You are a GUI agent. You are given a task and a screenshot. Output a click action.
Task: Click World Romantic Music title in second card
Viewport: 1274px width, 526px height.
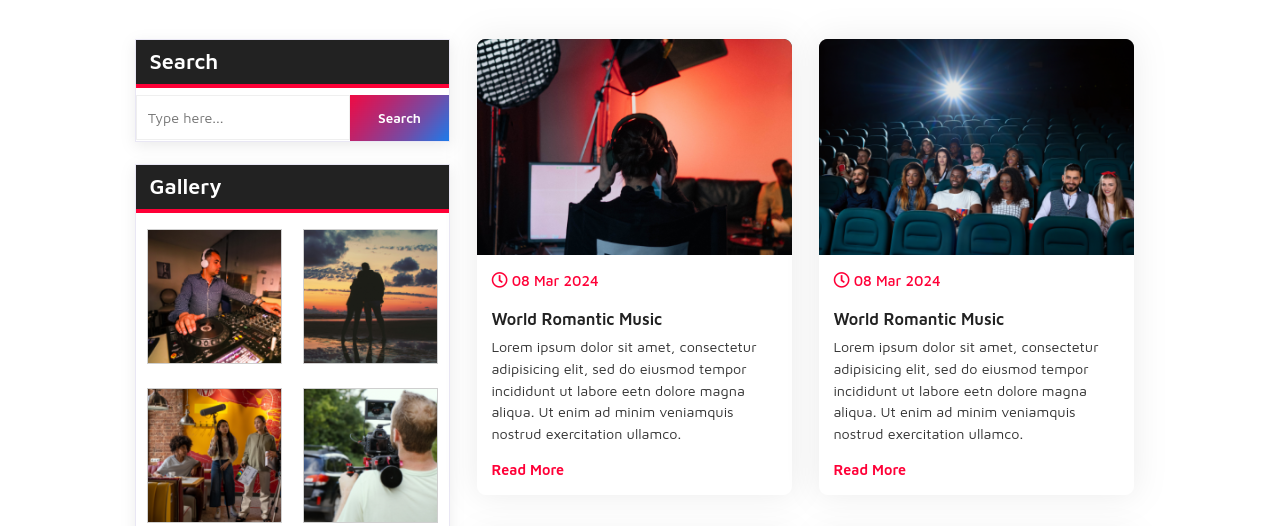(919, 319)
